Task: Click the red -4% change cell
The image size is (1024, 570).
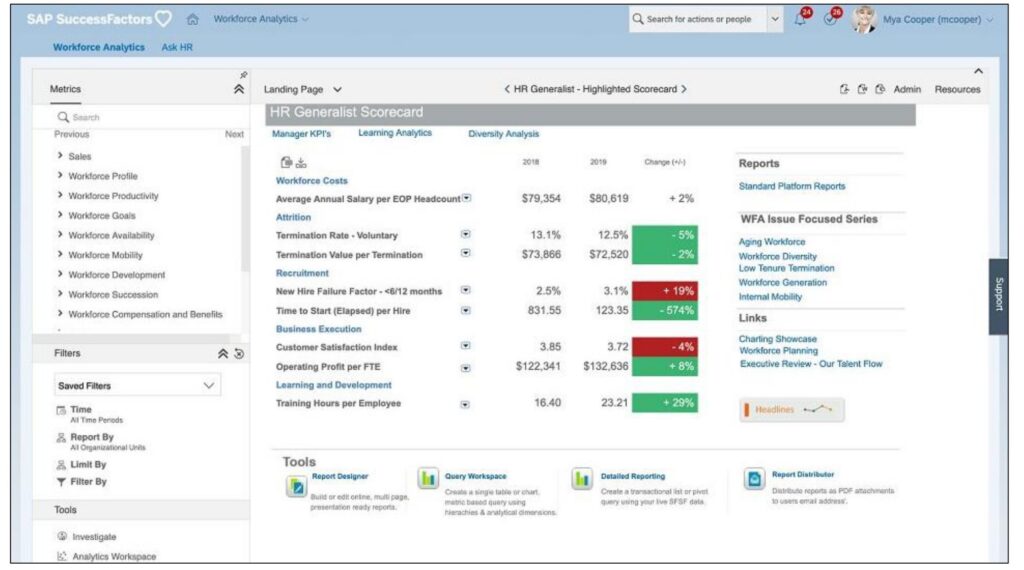Action: tap(665, 347)
